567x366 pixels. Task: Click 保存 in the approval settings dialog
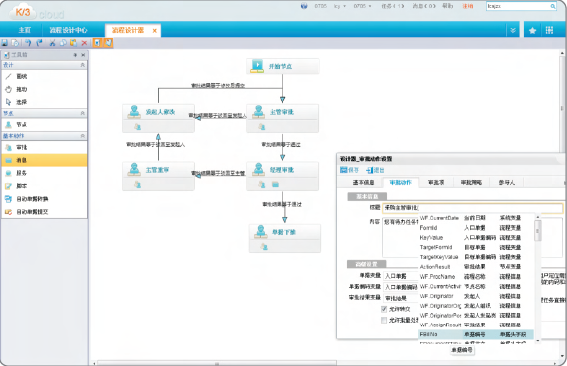350,170
